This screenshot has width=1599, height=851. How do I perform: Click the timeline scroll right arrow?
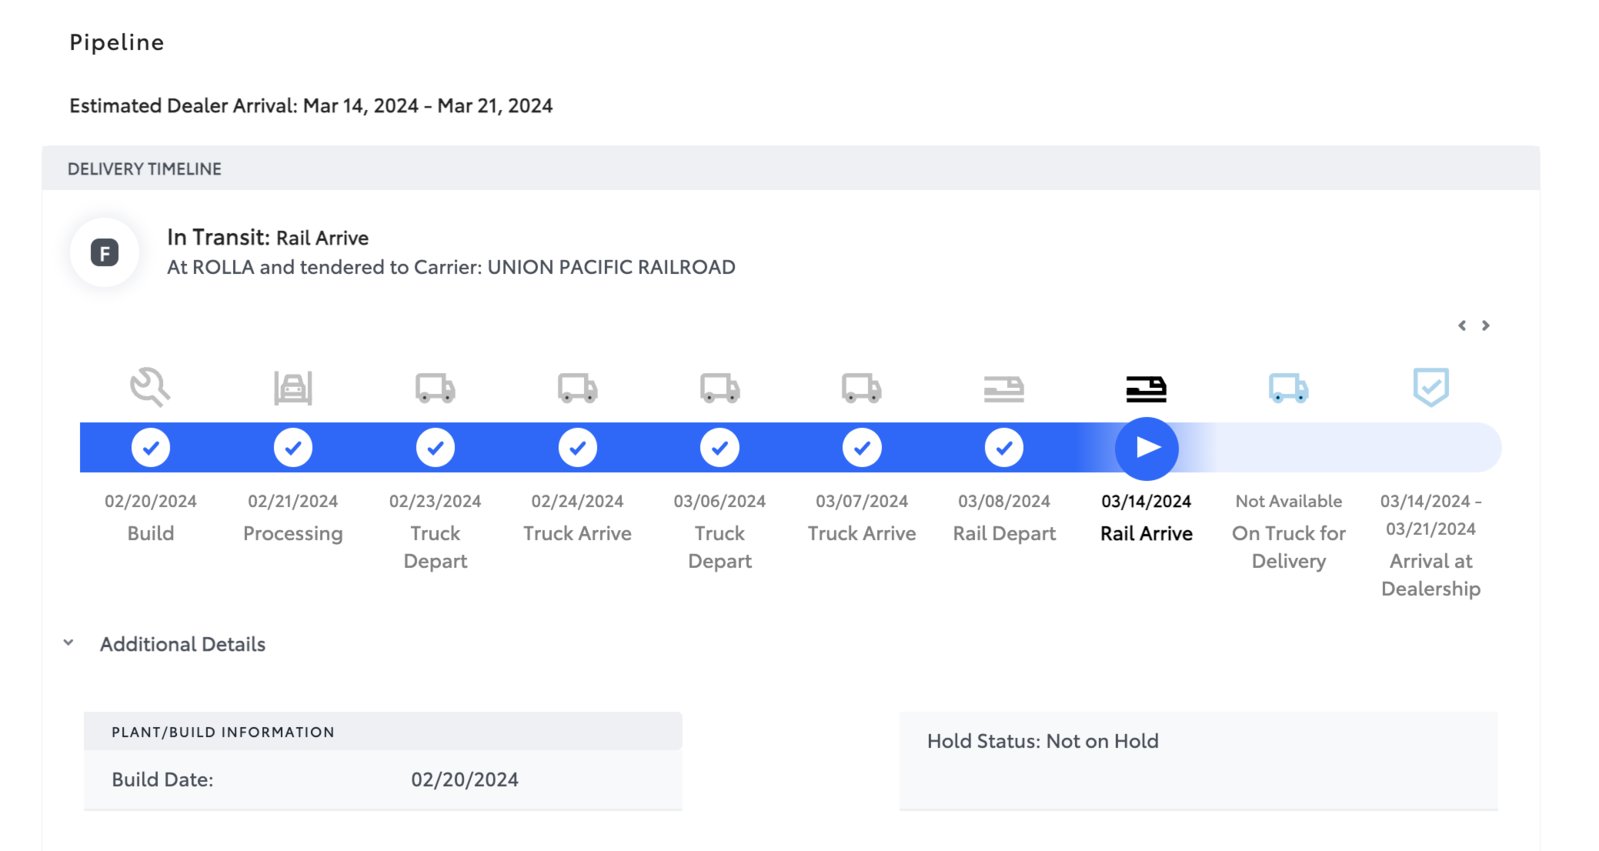[x=1486, y=325]
